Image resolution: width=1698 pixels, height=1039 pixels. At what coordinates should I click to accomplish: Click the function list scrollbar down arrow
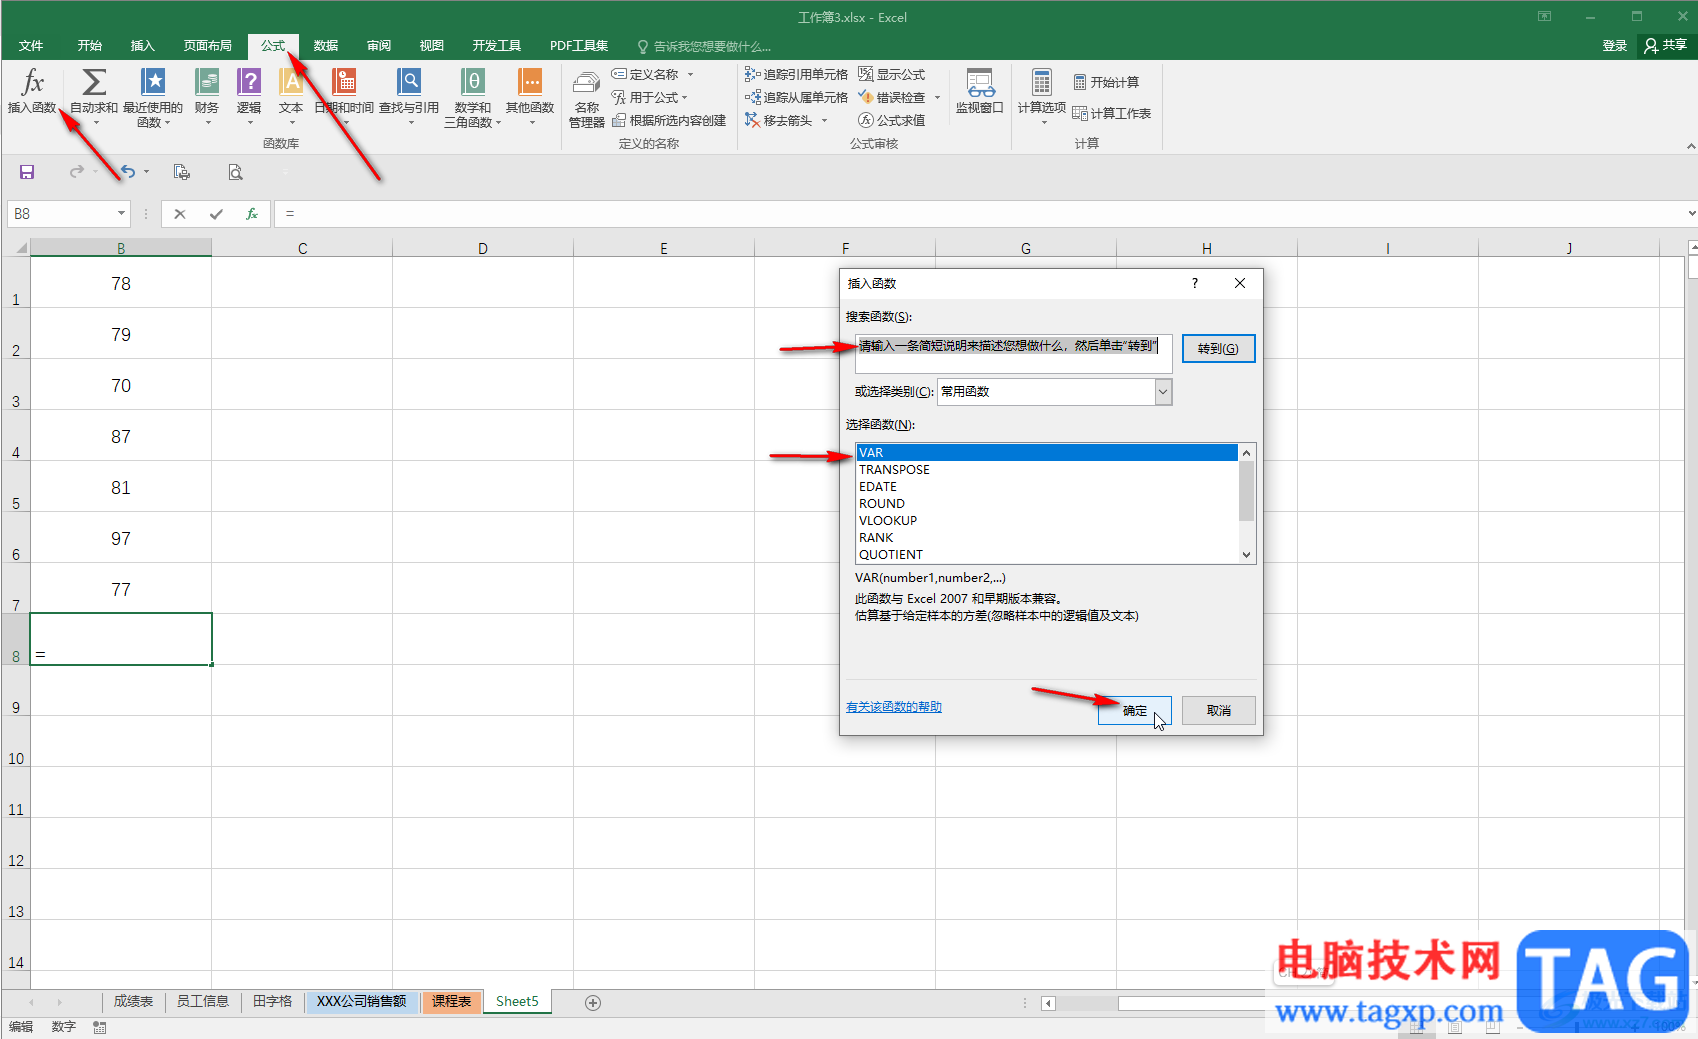click(1246, 554)
